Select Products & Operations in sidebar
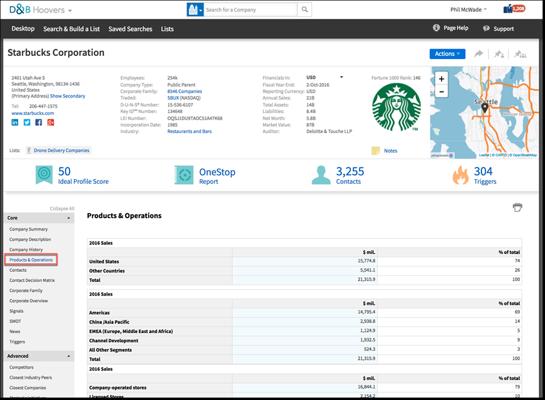 (31, 260)
